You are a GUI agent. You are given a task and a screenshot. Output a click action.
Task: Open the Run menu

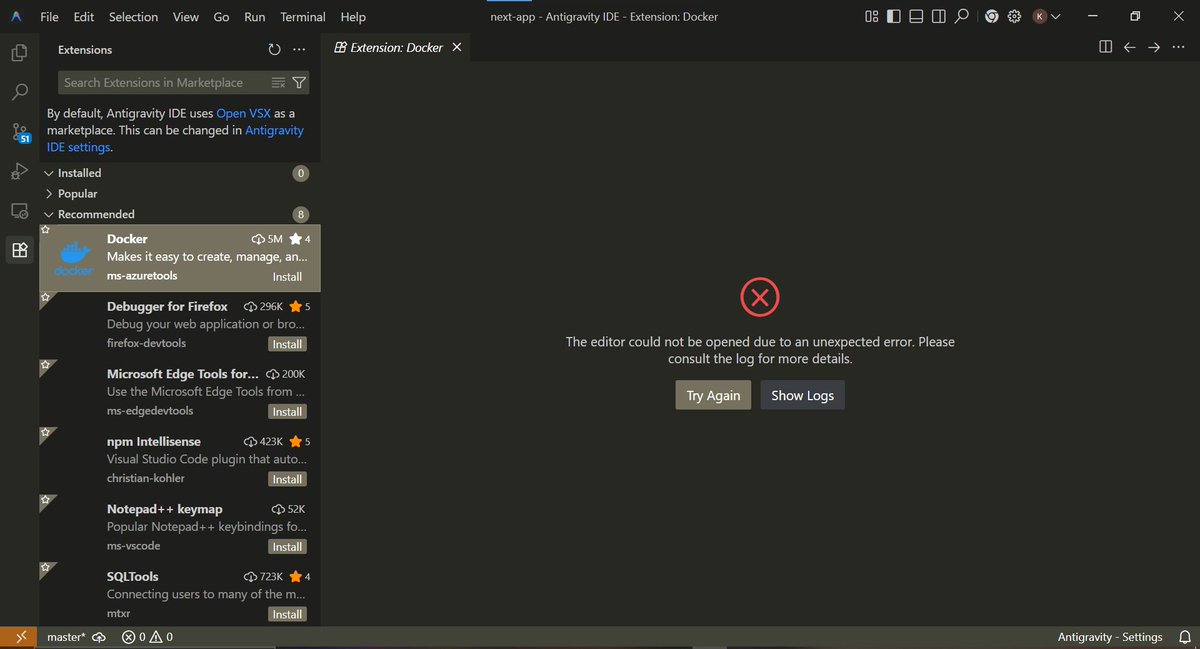coord(255,17)
